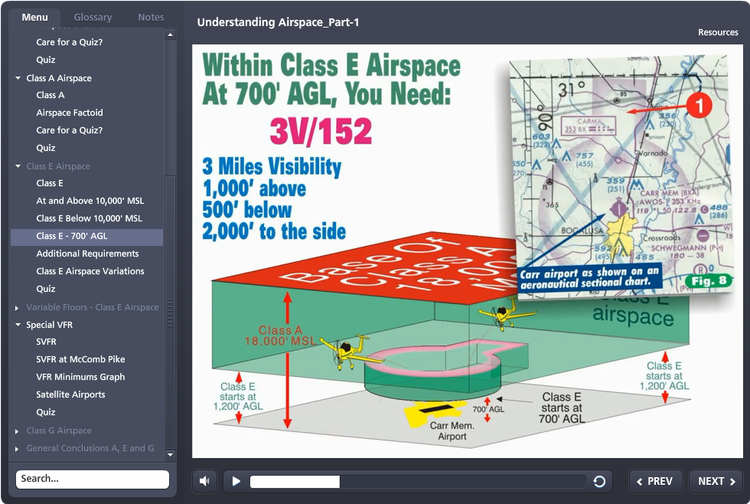This screenshot has height=504, width=750.
Task: Open the Resources link
Action: click(718, 32)
